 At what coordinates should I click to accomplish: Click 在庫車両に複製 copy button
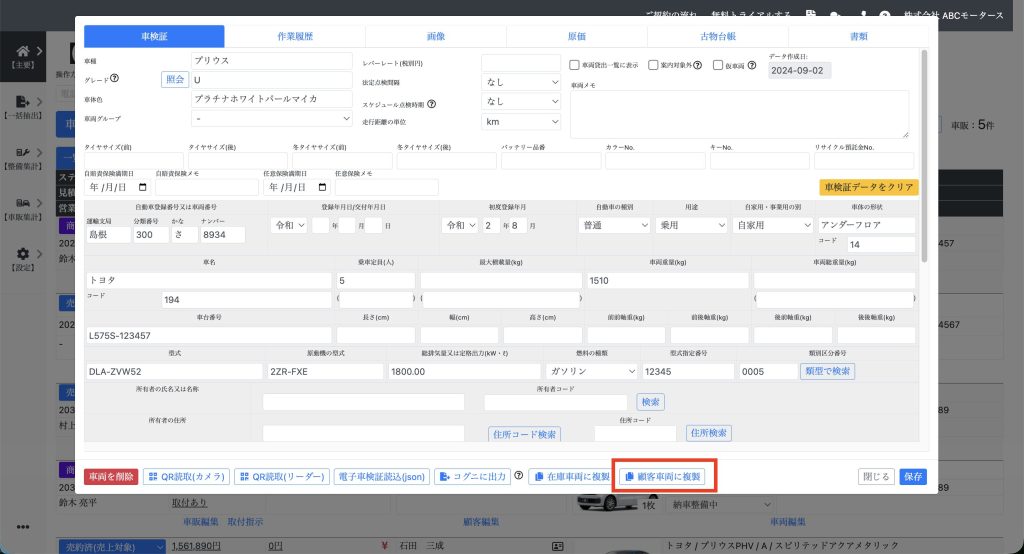(x=569, y=477)
